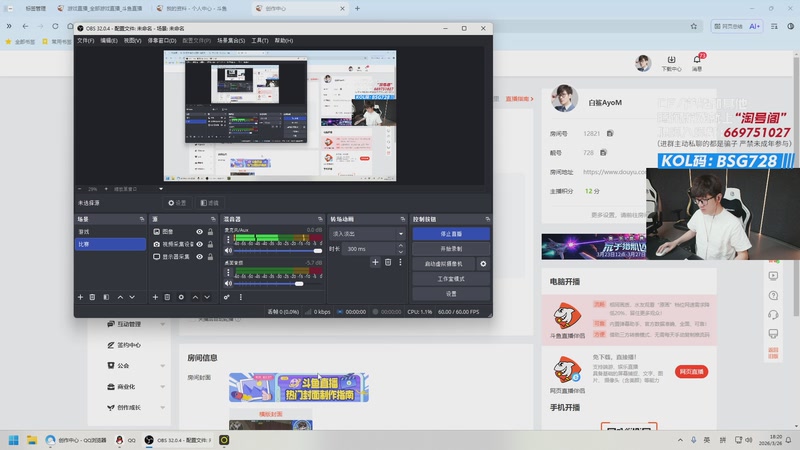This screenshot has width=800, height=450.
Task: Mute the desktop audio speaker icon
Action: [x=229, y=283]
